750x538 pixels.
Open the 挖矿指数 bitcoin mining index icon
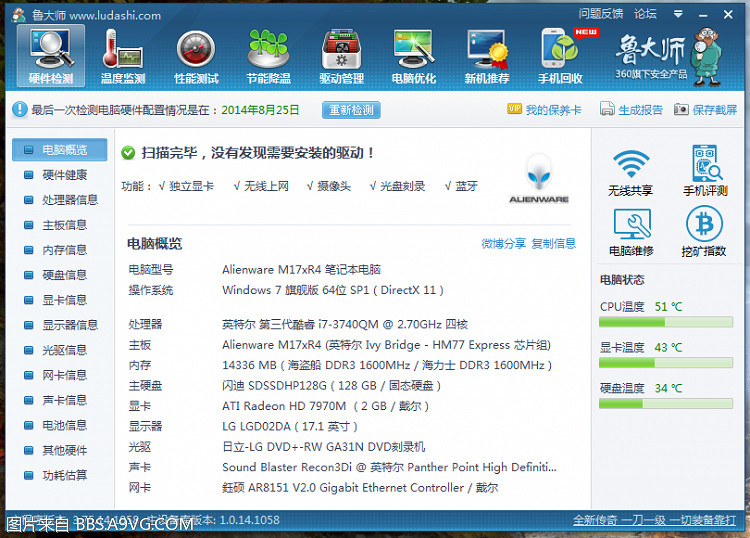pyautogui.click(x=704, y=232)
